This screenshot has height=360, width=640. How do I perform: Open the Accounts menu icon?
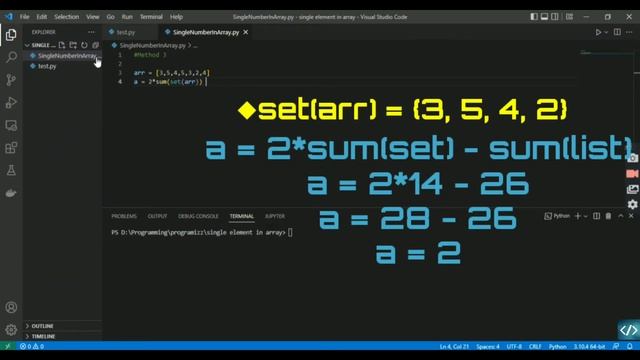[x=11, y=307]
